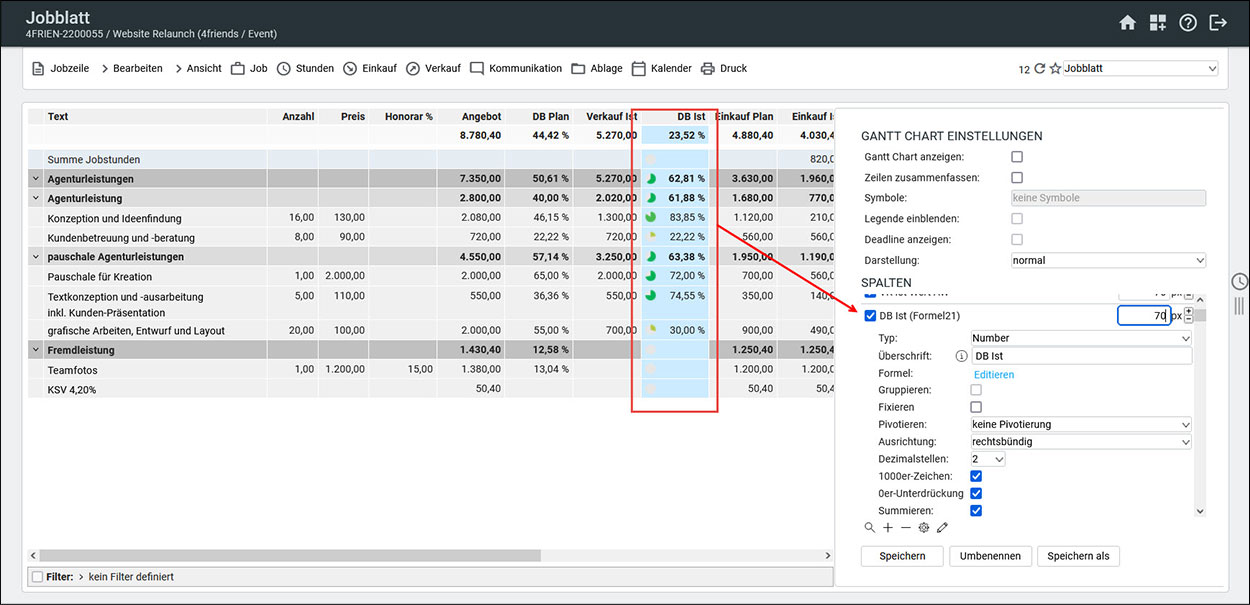
Task: Uncheck the 0er-Unterdrückung checkbox
Action: click(976, 493)
